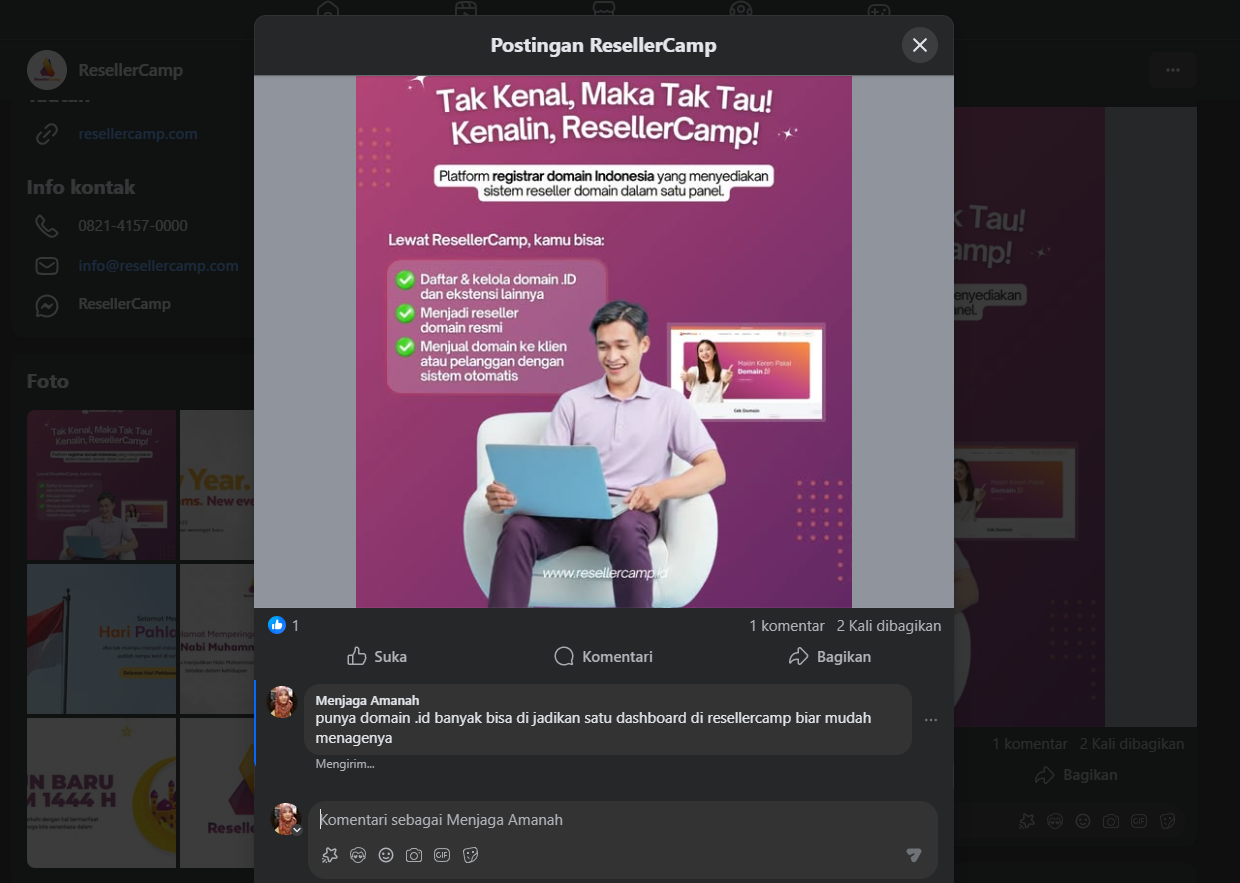1240x883 pixels.
Task: Attach a photo using the camera icon
Action: click(414, 855)
